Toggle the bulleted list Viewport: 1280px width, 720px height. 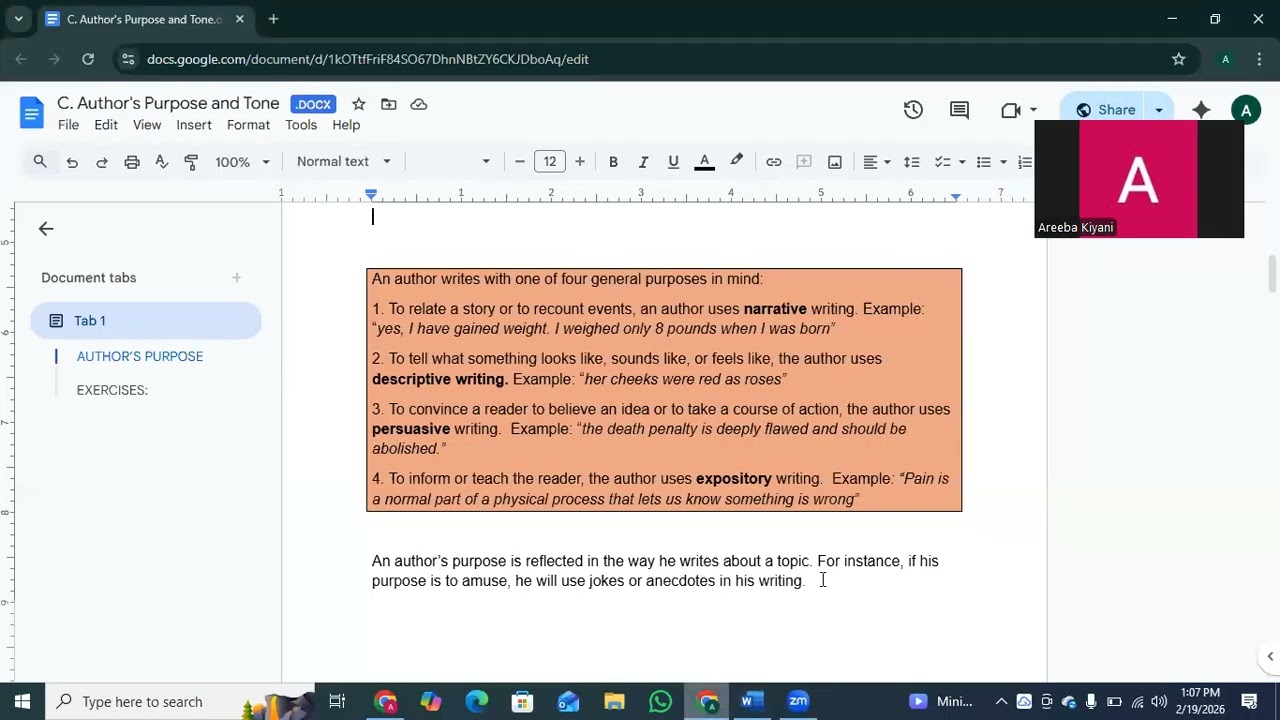pos(984,162)
